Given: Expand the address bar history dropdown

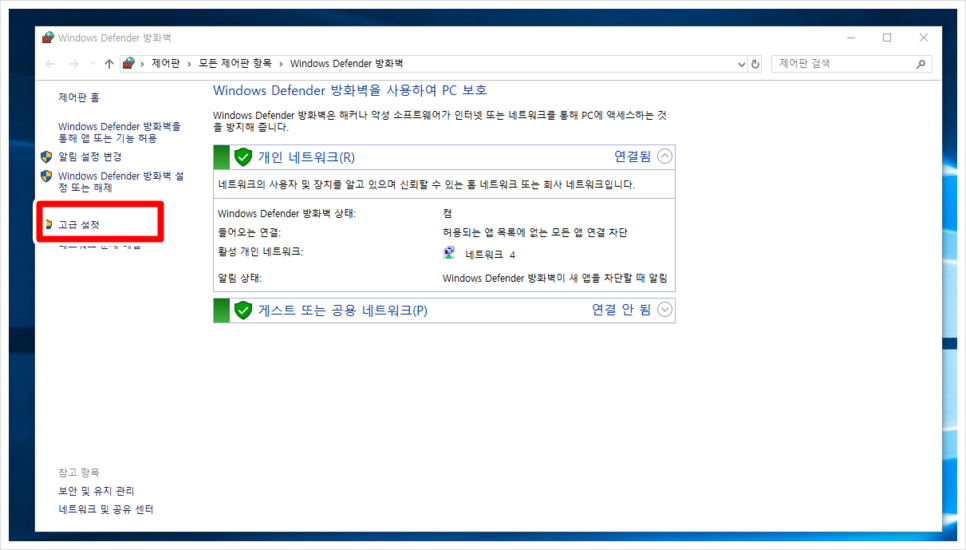Looking at the screenshot, I should point(741,64).
